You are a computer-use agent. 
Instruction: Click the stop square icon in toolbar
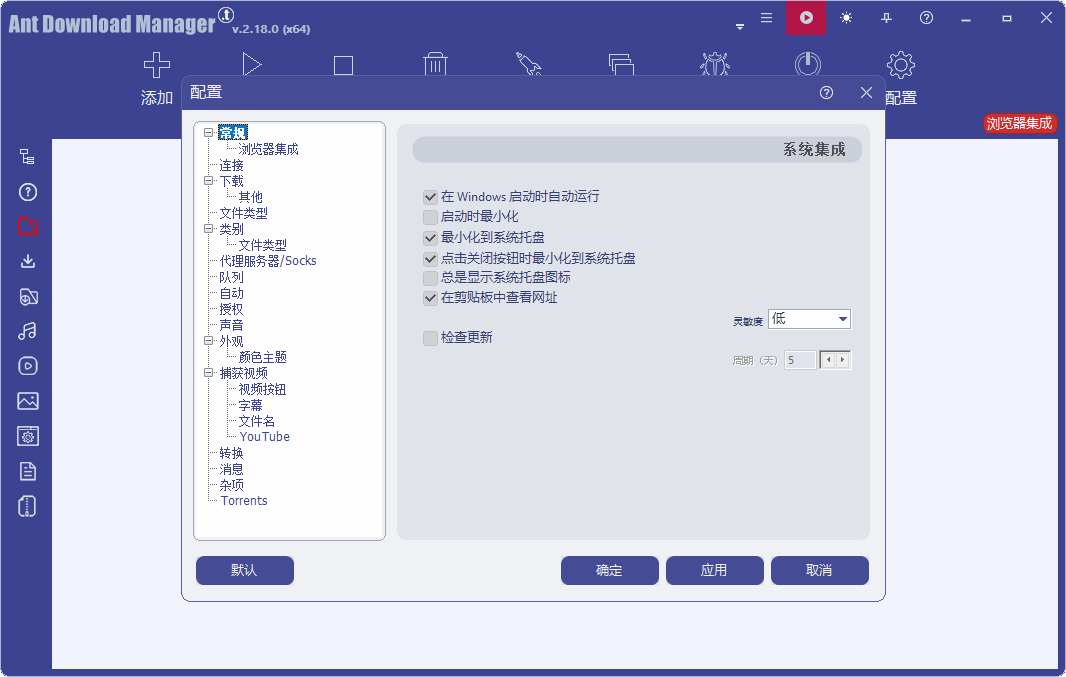click(343, 65)
